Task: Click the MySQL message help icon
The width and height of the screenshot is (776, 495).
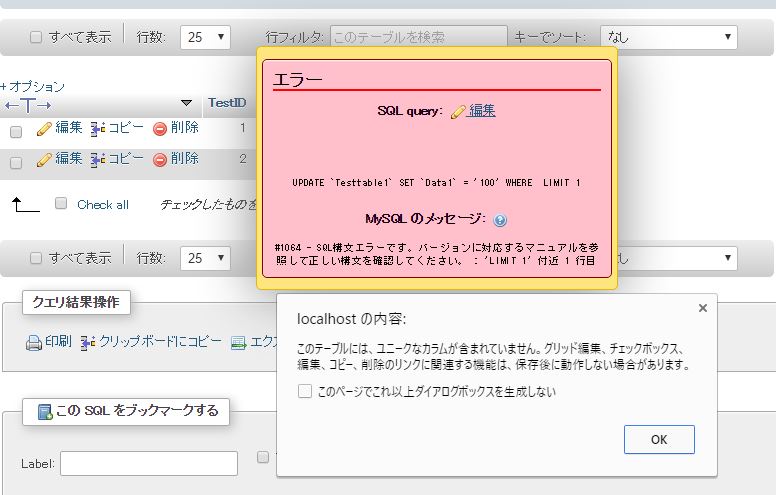Action: tap(500, 220)
